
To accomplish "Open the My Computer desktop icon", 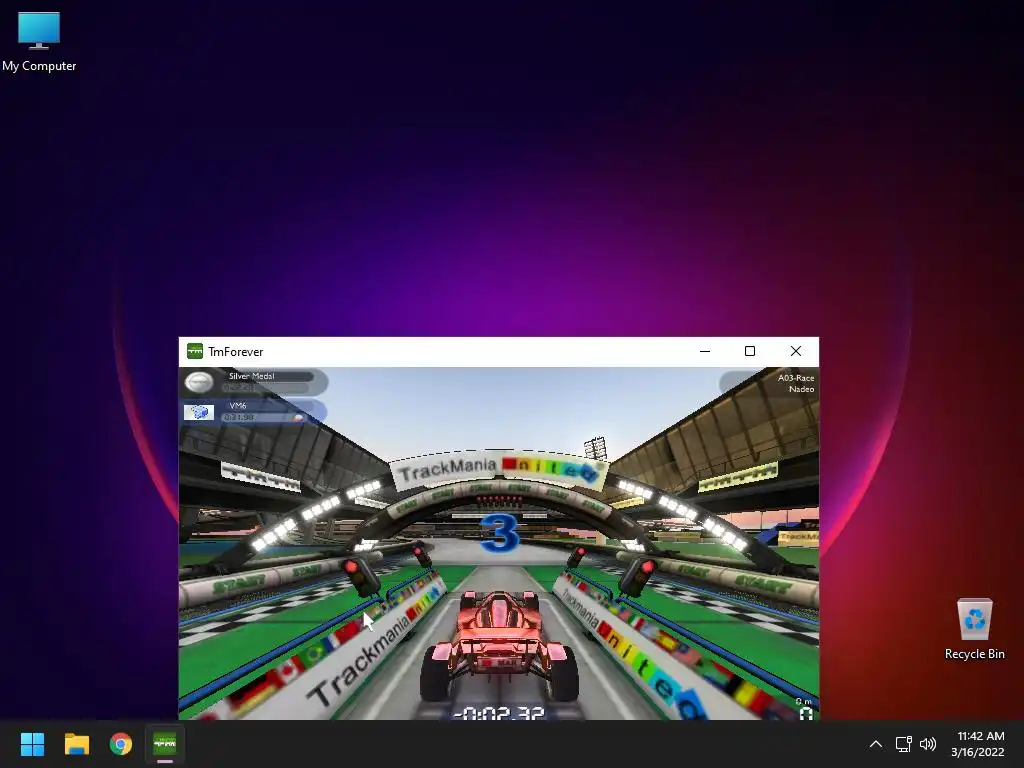I will (39, 42).
